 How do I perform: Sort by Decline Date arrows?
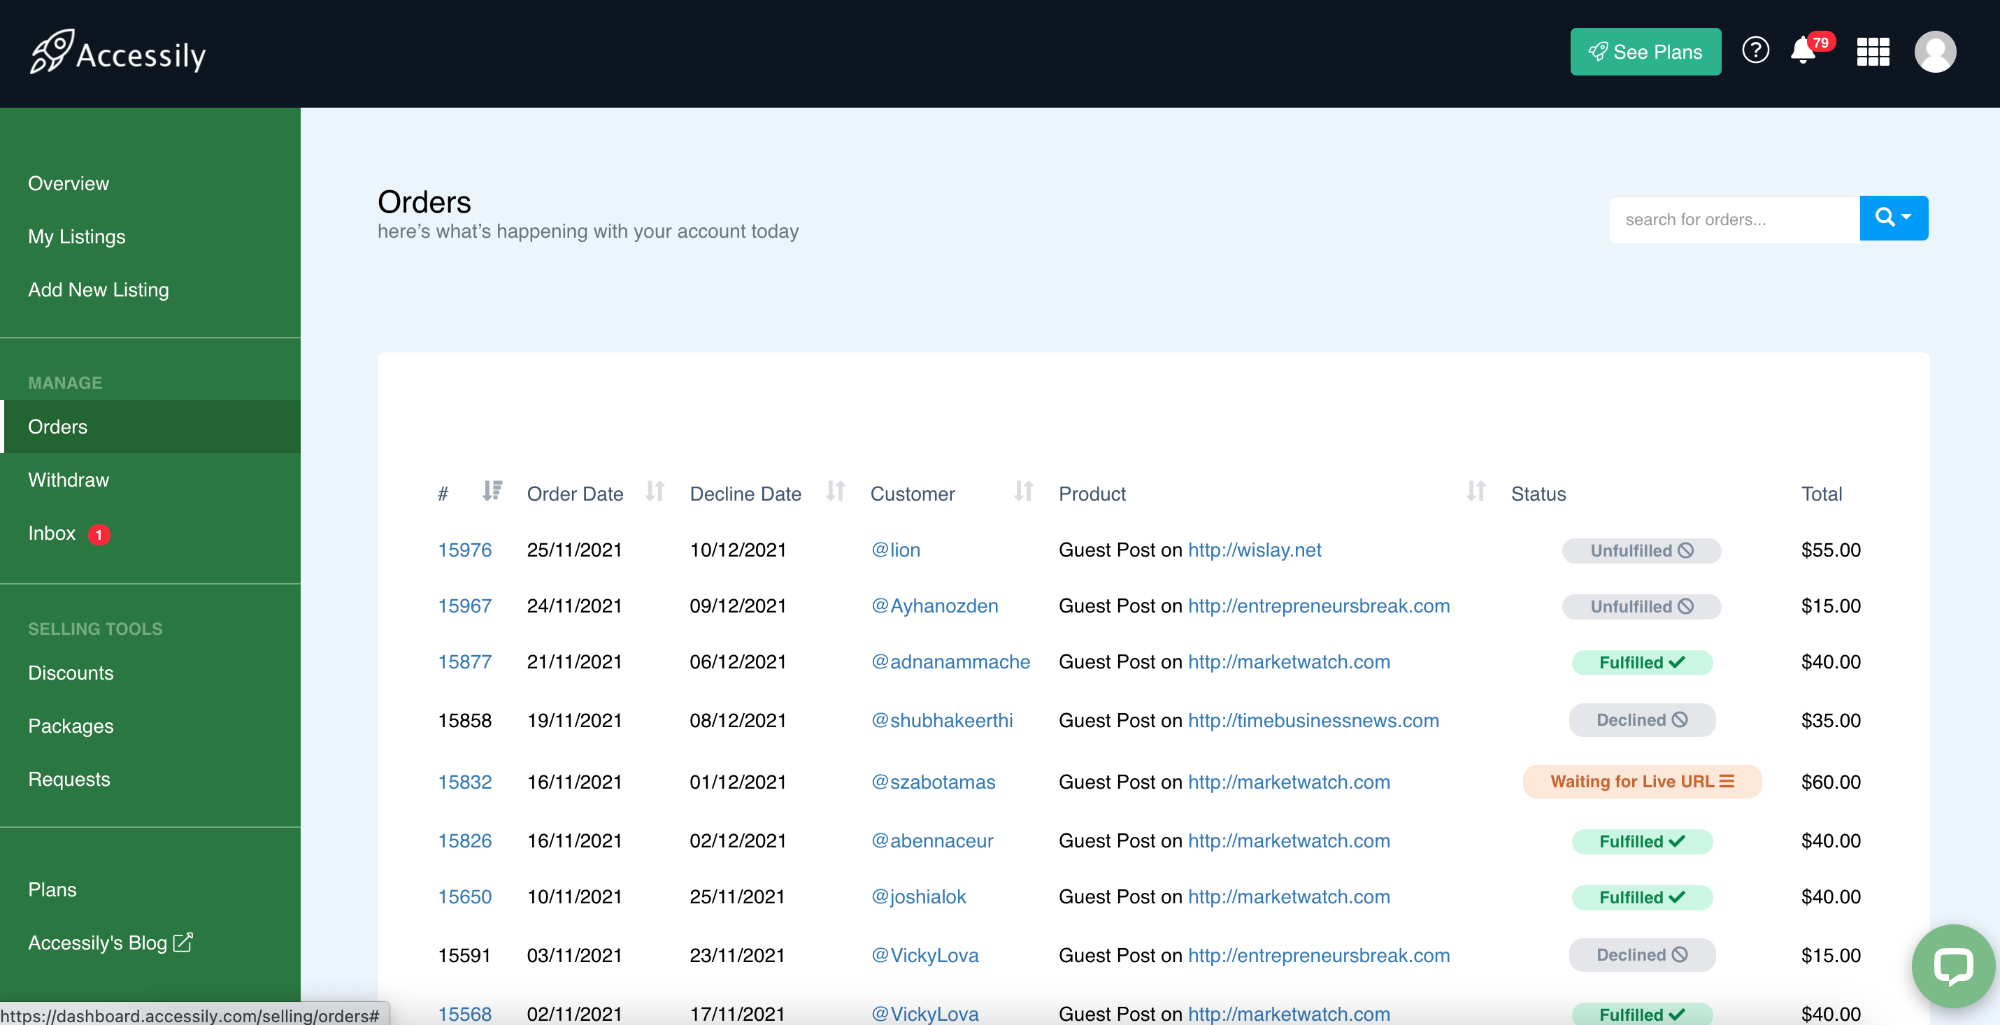pyautogui.click(x=836, y=491)
